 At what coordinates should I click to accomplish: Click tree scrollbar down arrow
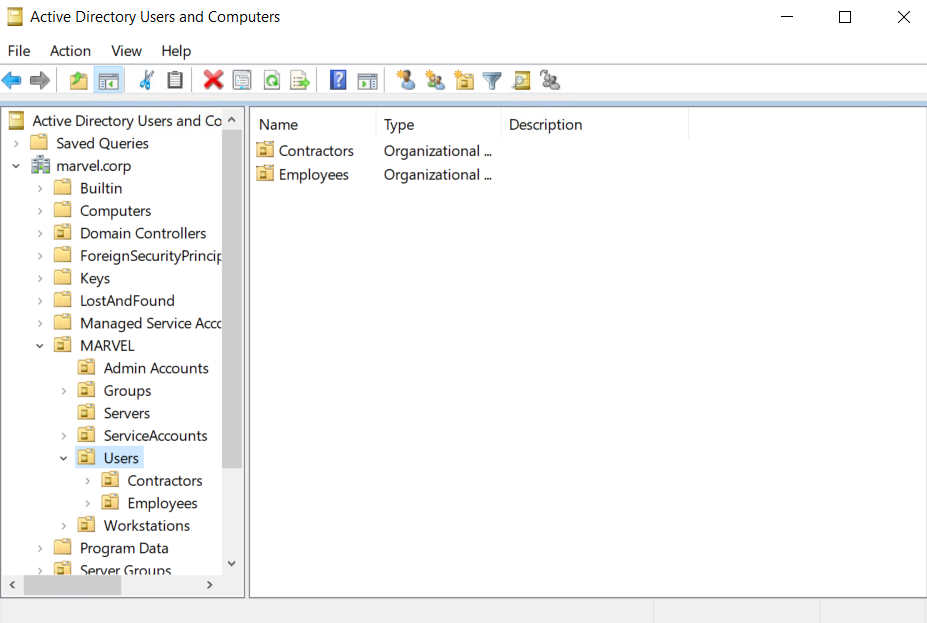click(232, 563)
